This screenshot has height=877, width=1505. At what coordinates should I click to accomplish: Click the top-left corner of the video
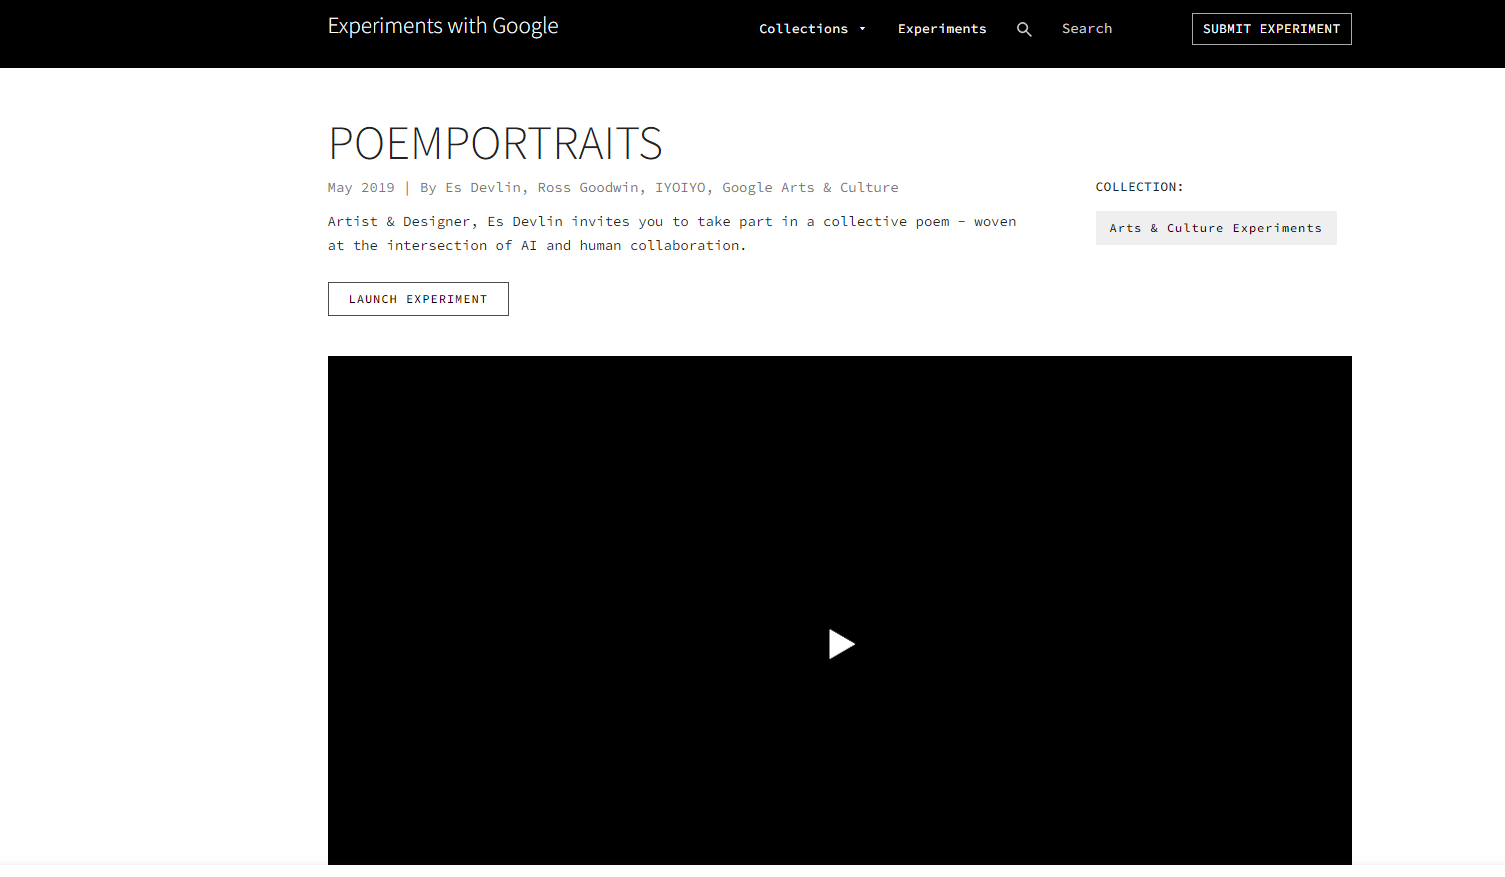[x=340, y=368]
